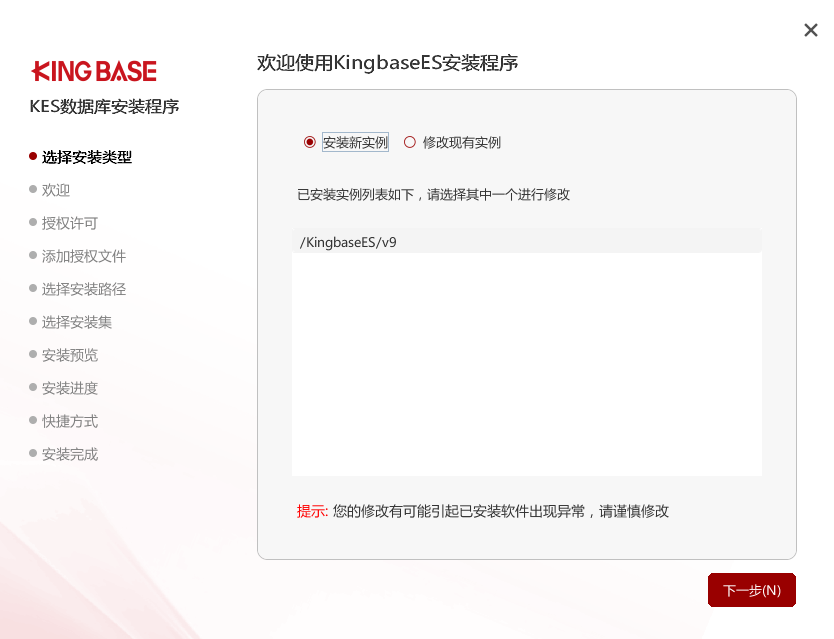This screenshot has width=834, height=639.
Task: Close the installer window with X
Action: point(810,30)
